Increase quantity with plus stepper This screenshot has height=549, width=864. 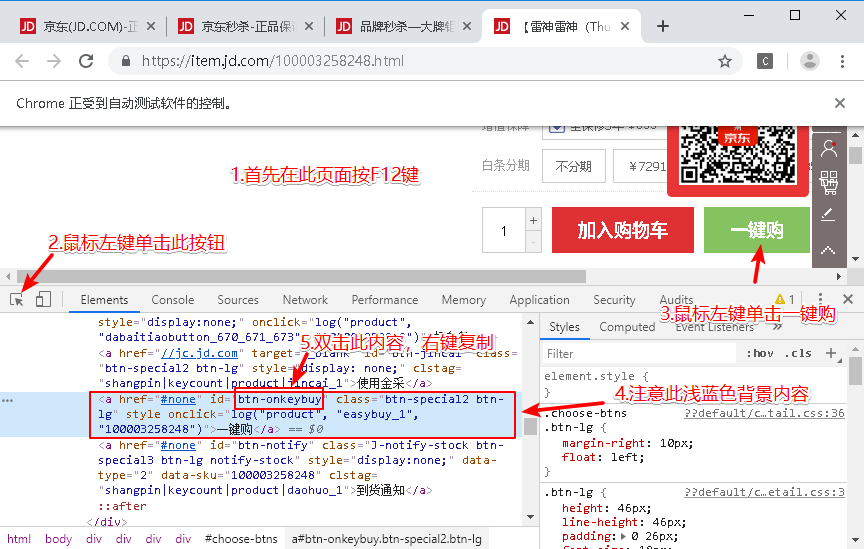[533, 220]
